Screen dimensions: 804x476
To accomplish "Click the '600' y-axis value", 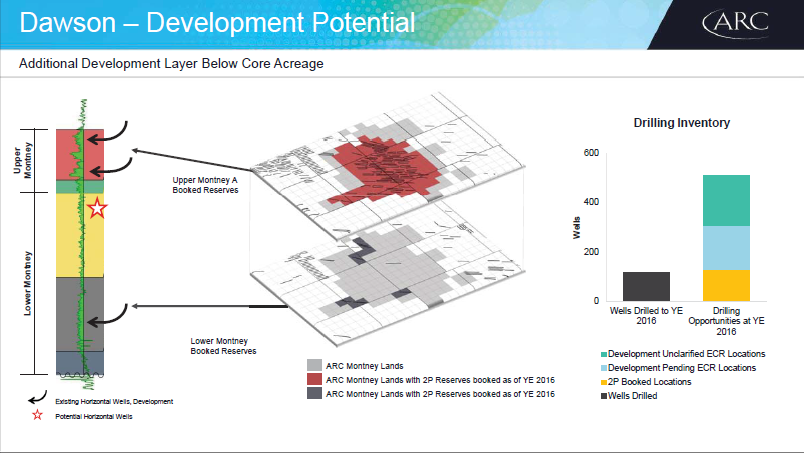I will (x=591, y=153).
